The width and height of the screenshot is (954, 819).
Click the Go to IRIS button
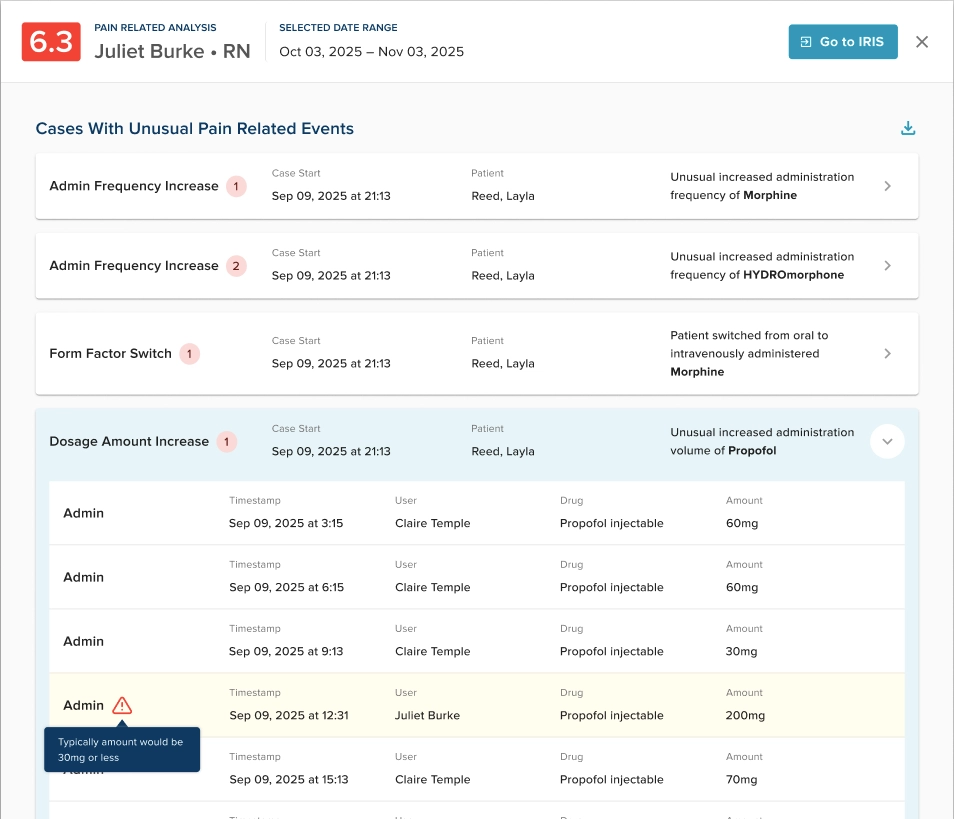843,41
